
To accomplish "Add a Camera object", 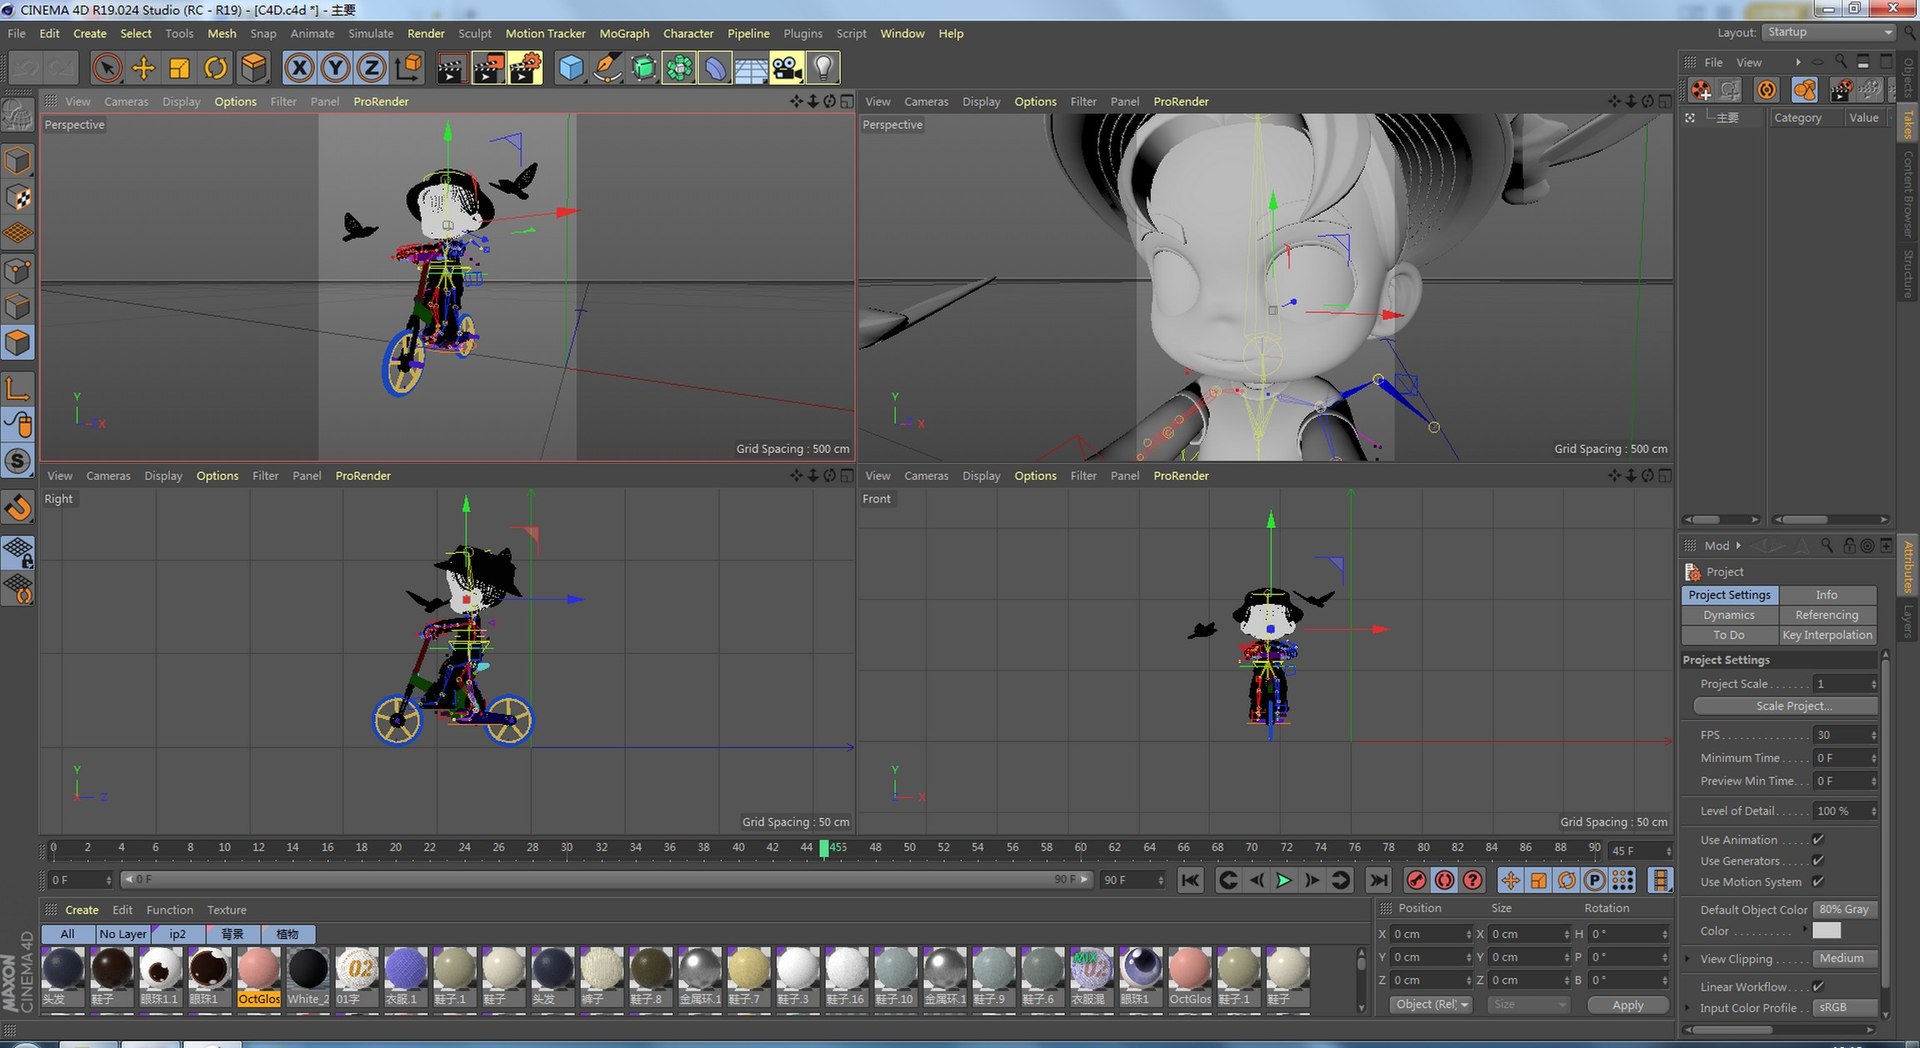I will (x=787, y=68).
